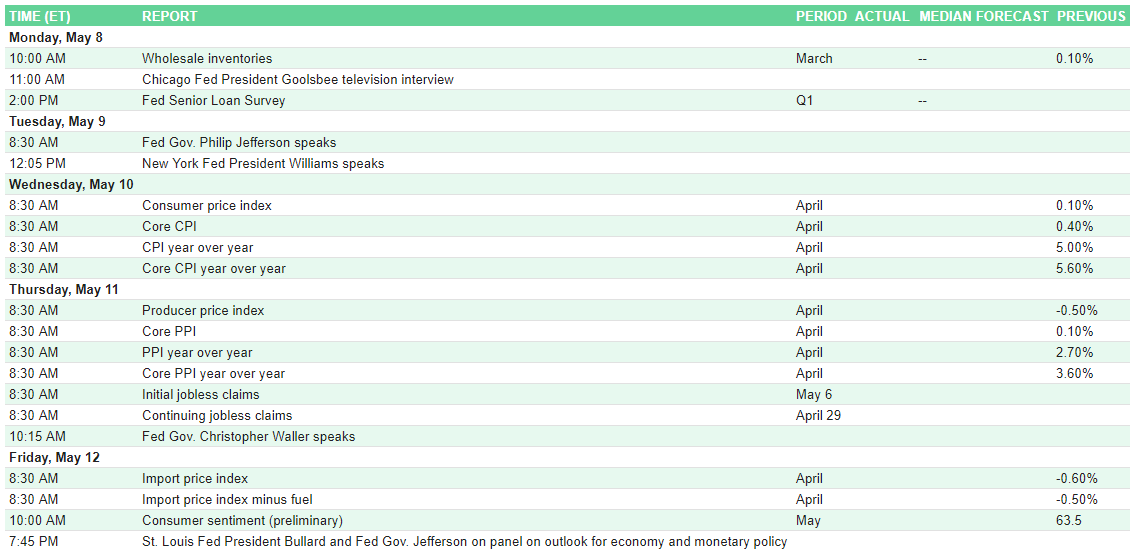
Task: Click the REPORT column header
Action: pyautogui.click(x=170, y=16)
